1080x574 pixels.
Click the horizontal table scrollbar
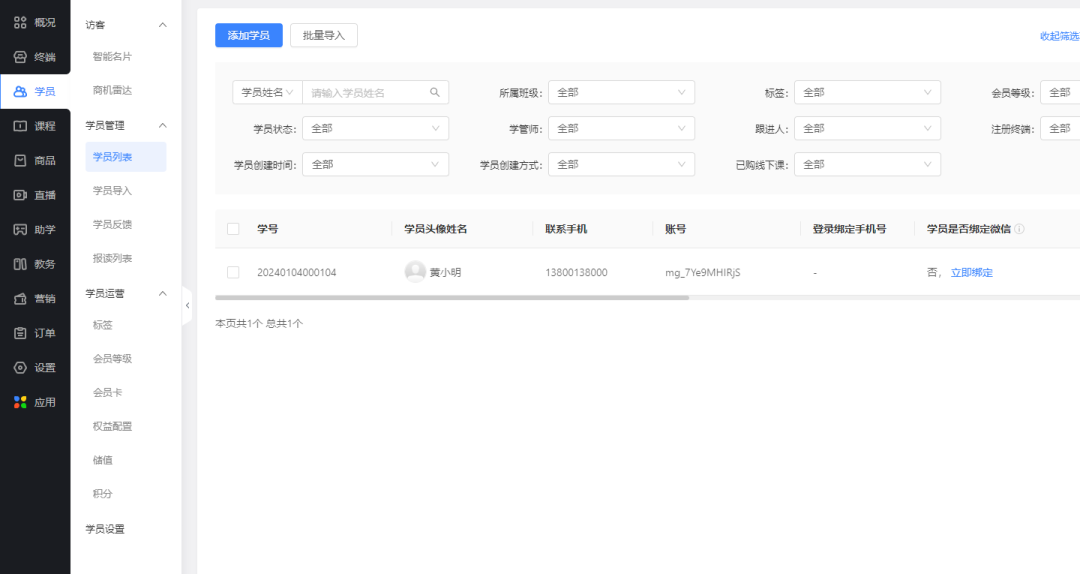pyautogui.click(x=452, y=298)
